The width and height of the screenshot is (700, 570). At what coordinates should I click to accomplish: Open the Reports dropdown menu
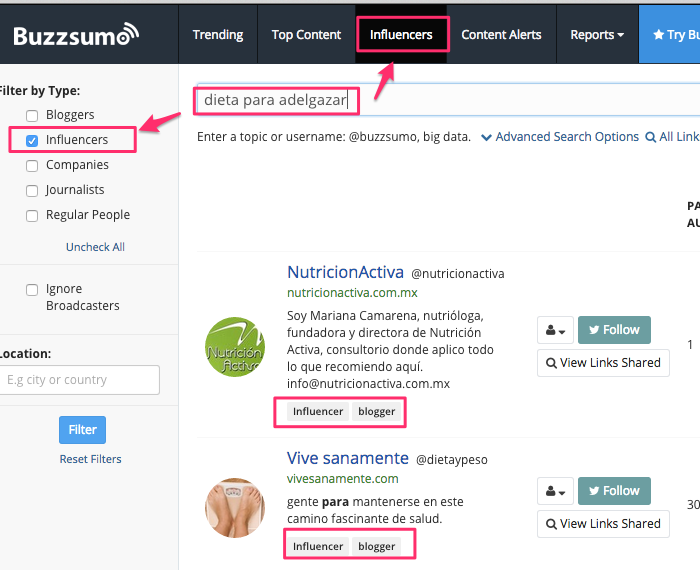tap(596, 35)
